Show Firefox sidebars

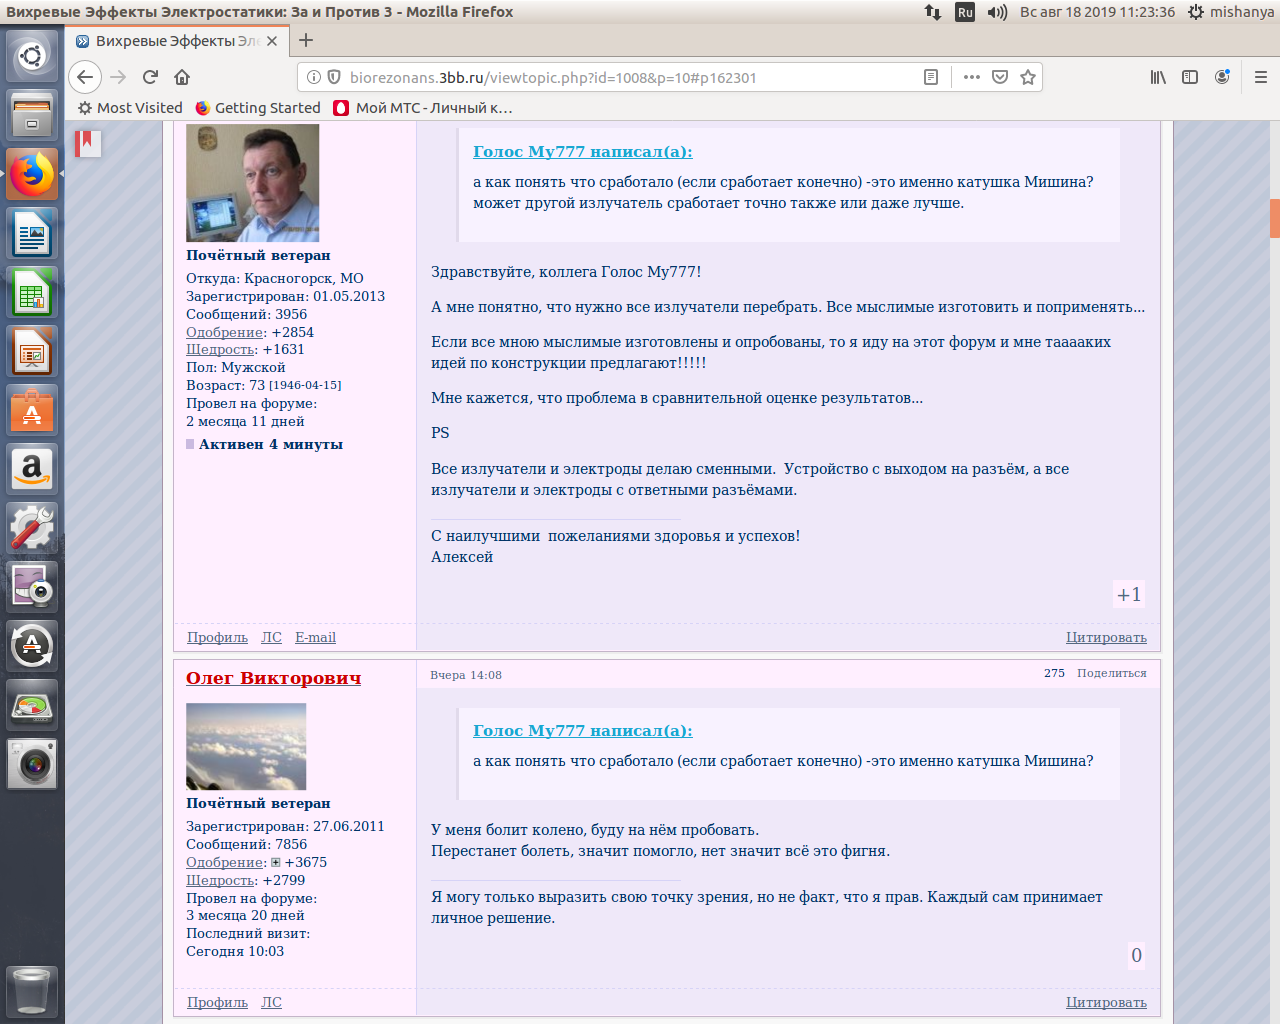[x=1190, y=77]
